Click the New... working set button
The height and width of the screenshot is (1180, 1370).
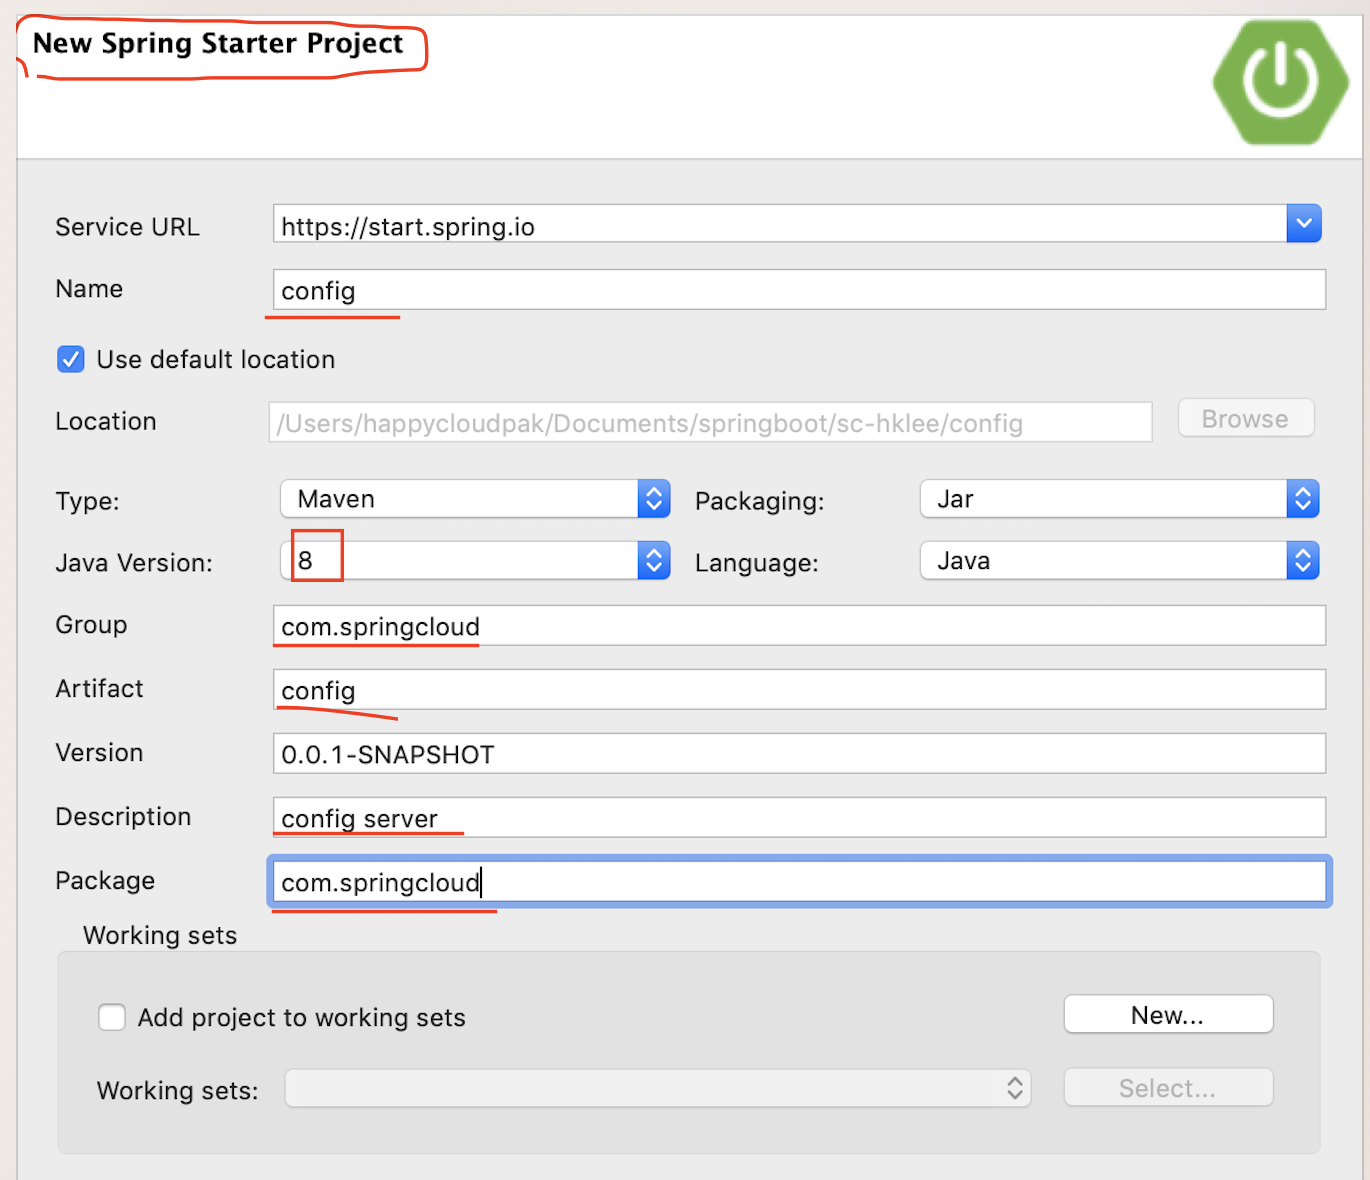(1168, 1014)
